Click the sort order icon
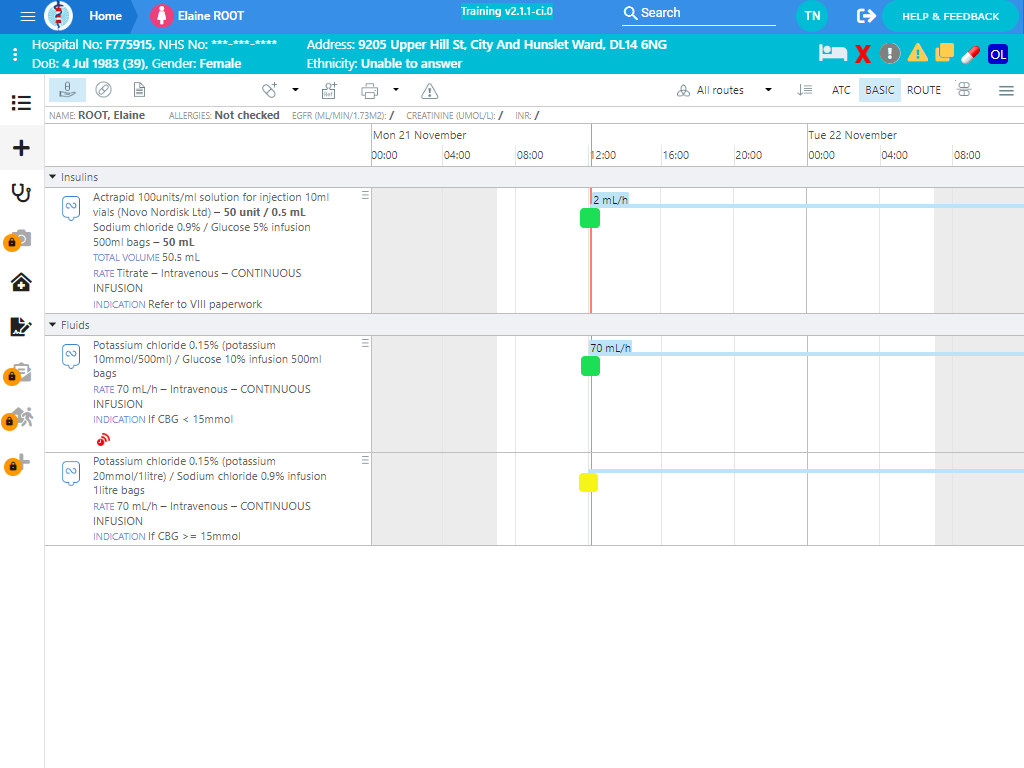The height and width of the screenshot is (768, 1024). (x=805, y=90)
